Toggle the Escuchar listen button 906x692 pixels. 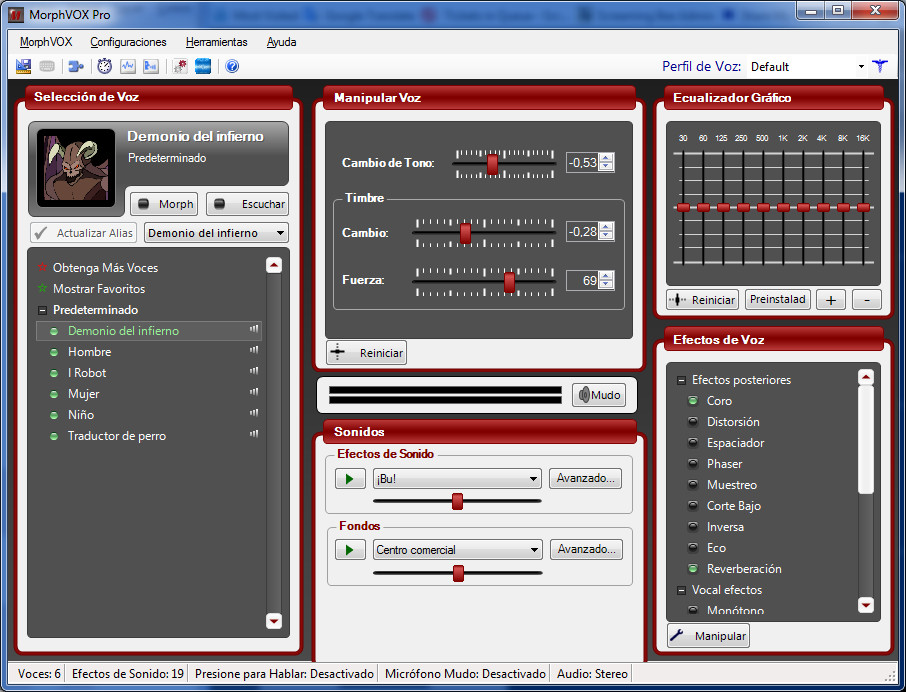[x=247, y=204]
